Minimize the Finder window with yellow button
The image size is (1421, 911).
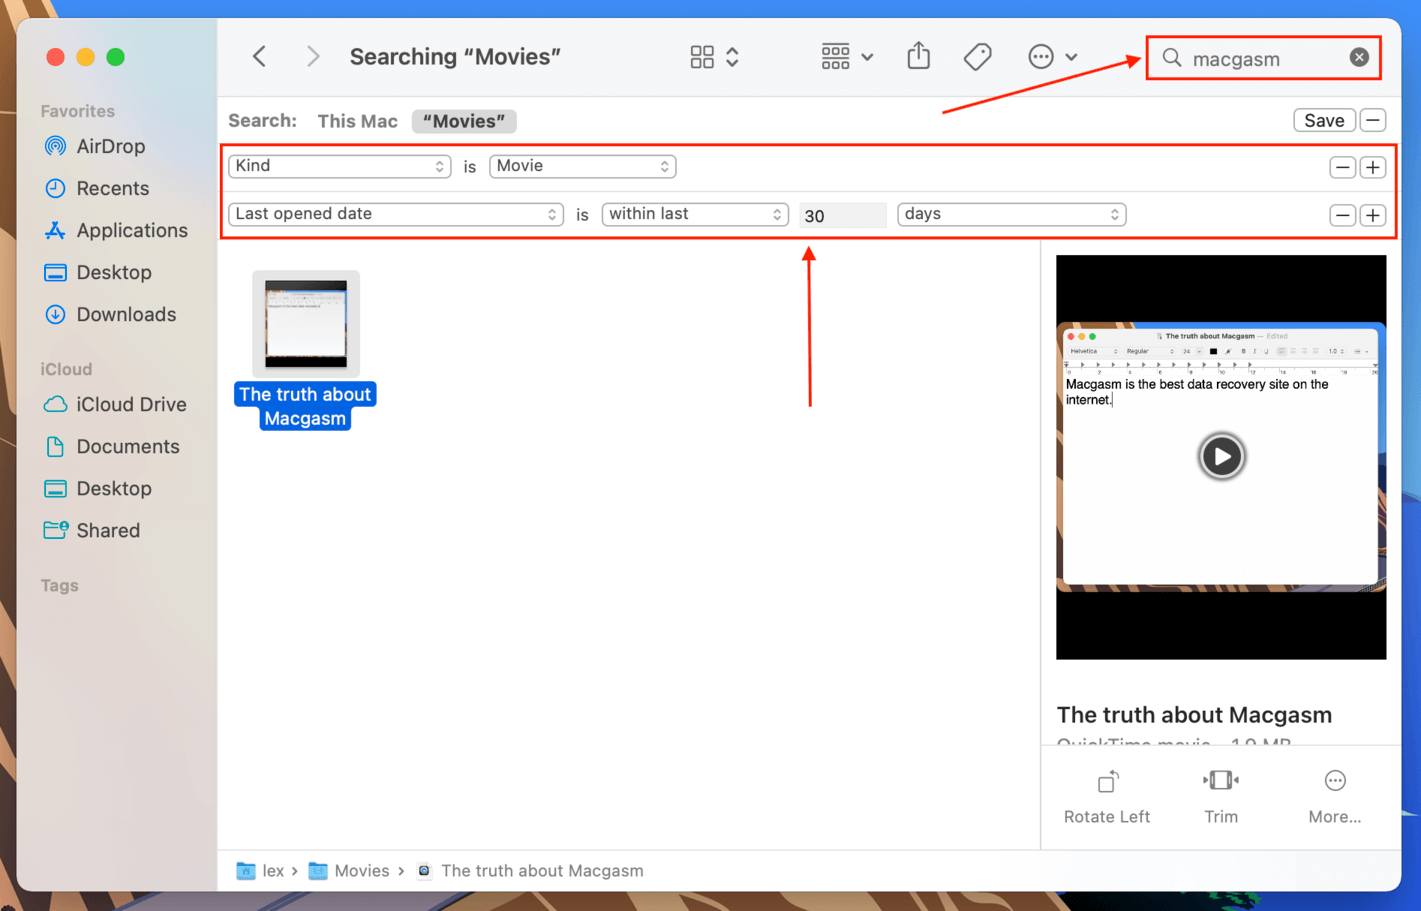tap(86, 57)
